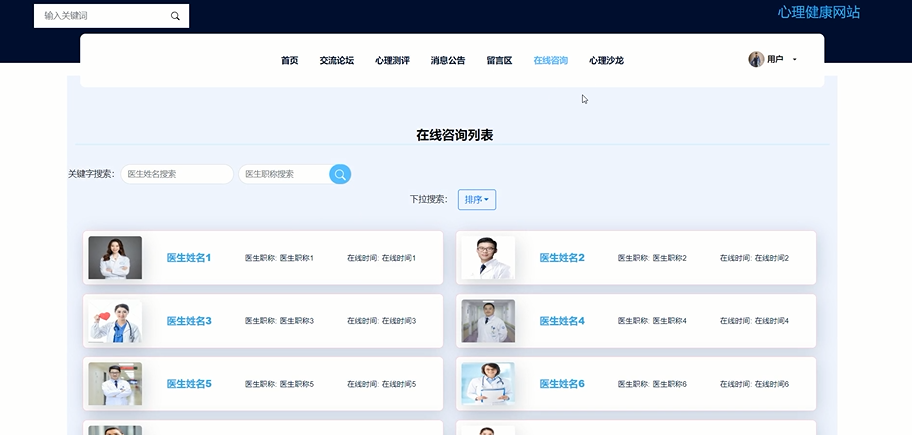The width and height of the screenshot is (912, 435).
Task: Click the text 医生职称: 医生职称1
Action: [279, 258]
